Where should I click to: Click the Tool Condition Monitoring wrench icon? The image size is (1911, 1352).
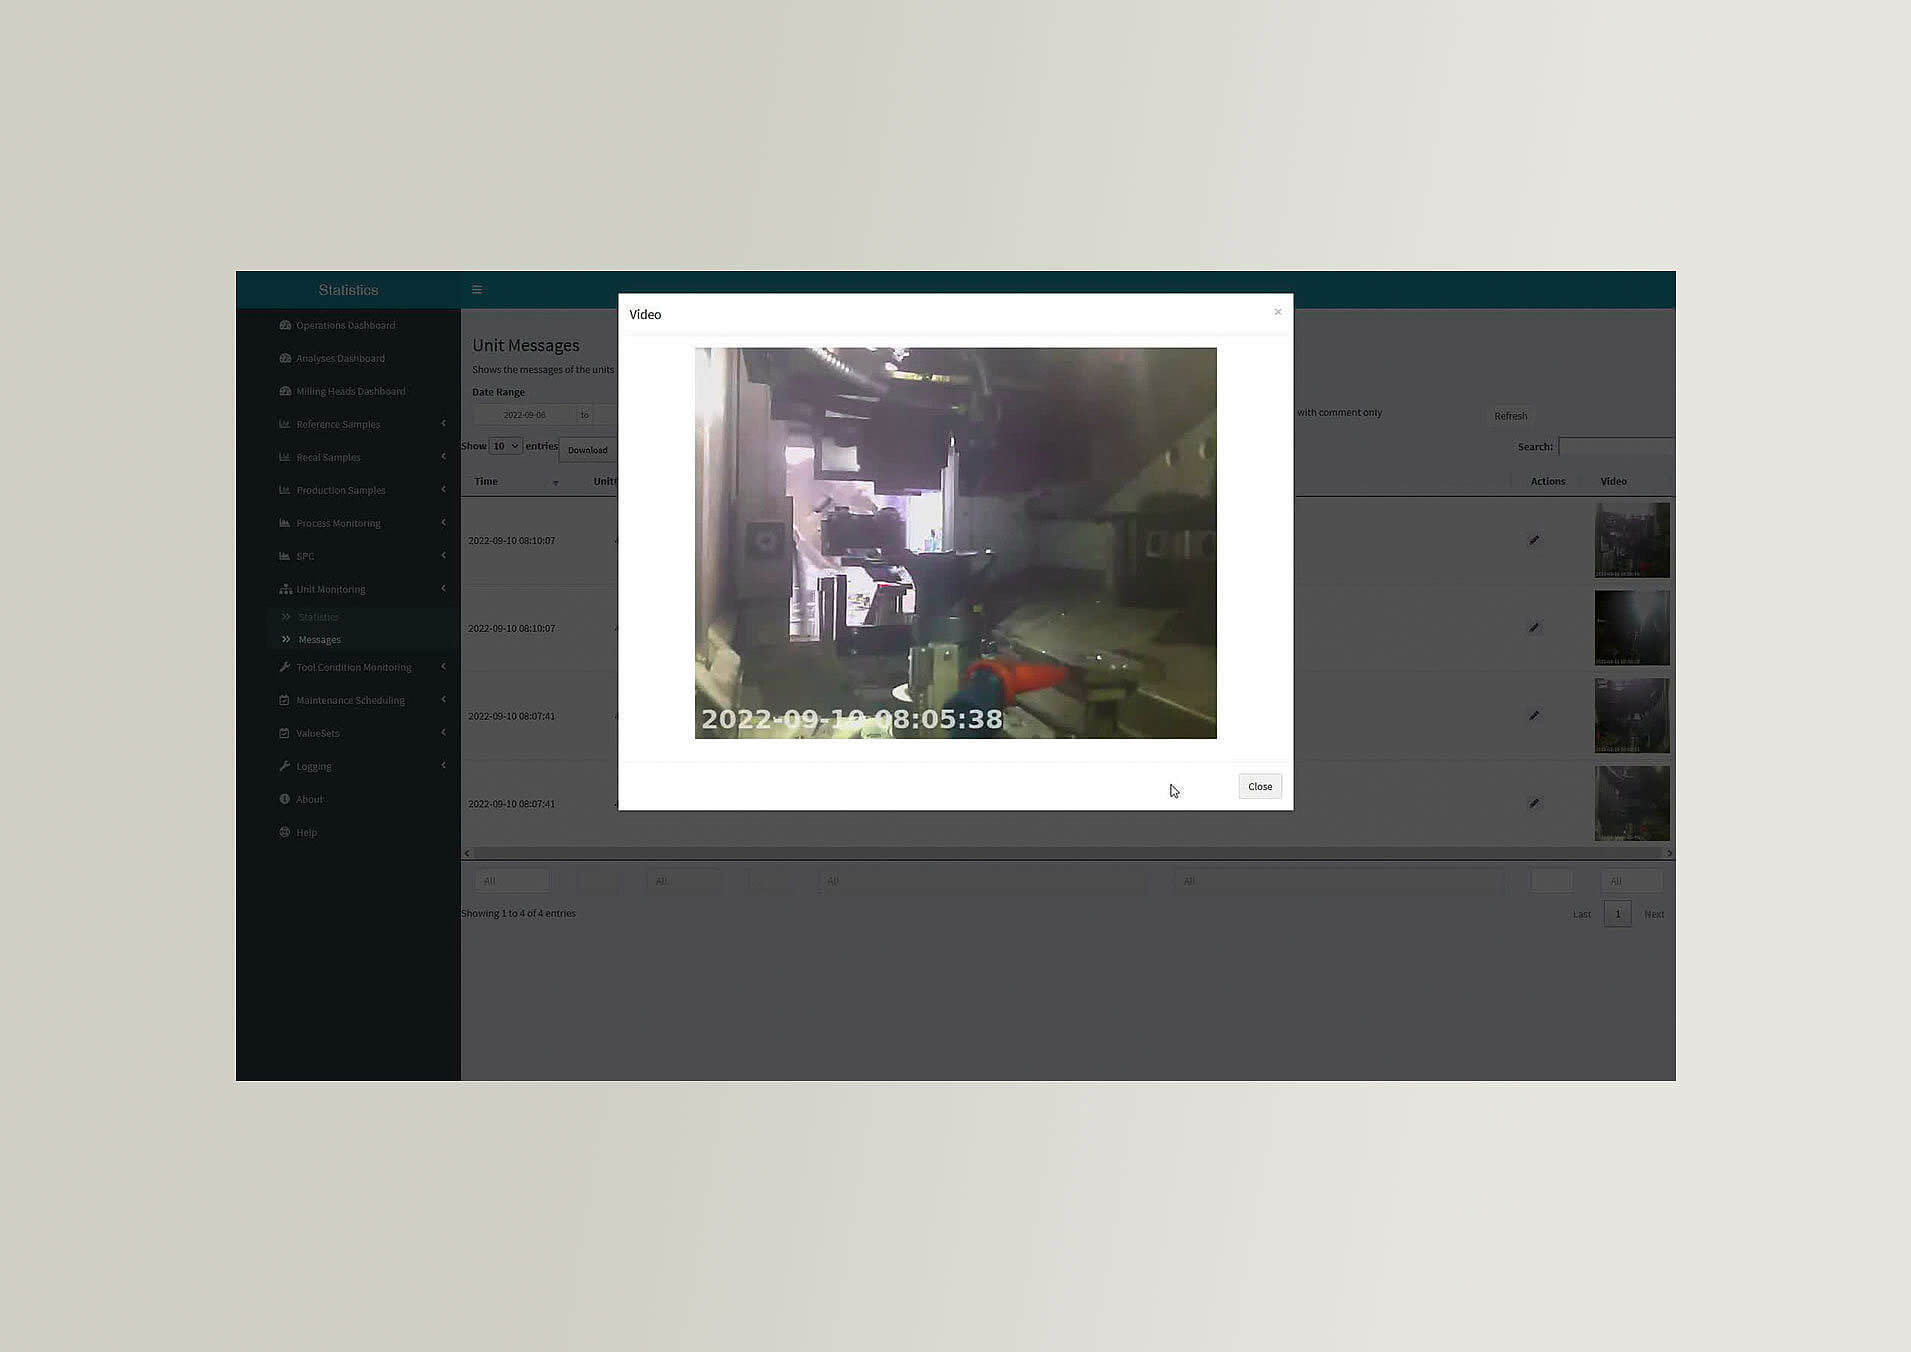click(285, 667)
